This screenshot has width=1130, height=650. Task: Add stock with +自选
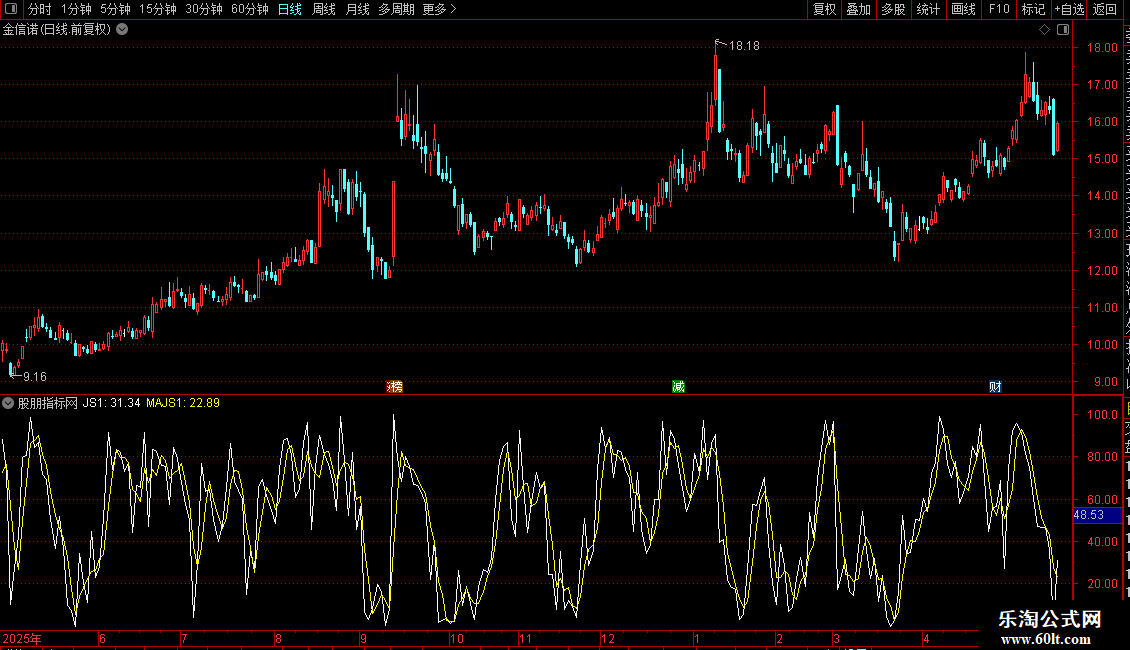[1069, 9]
